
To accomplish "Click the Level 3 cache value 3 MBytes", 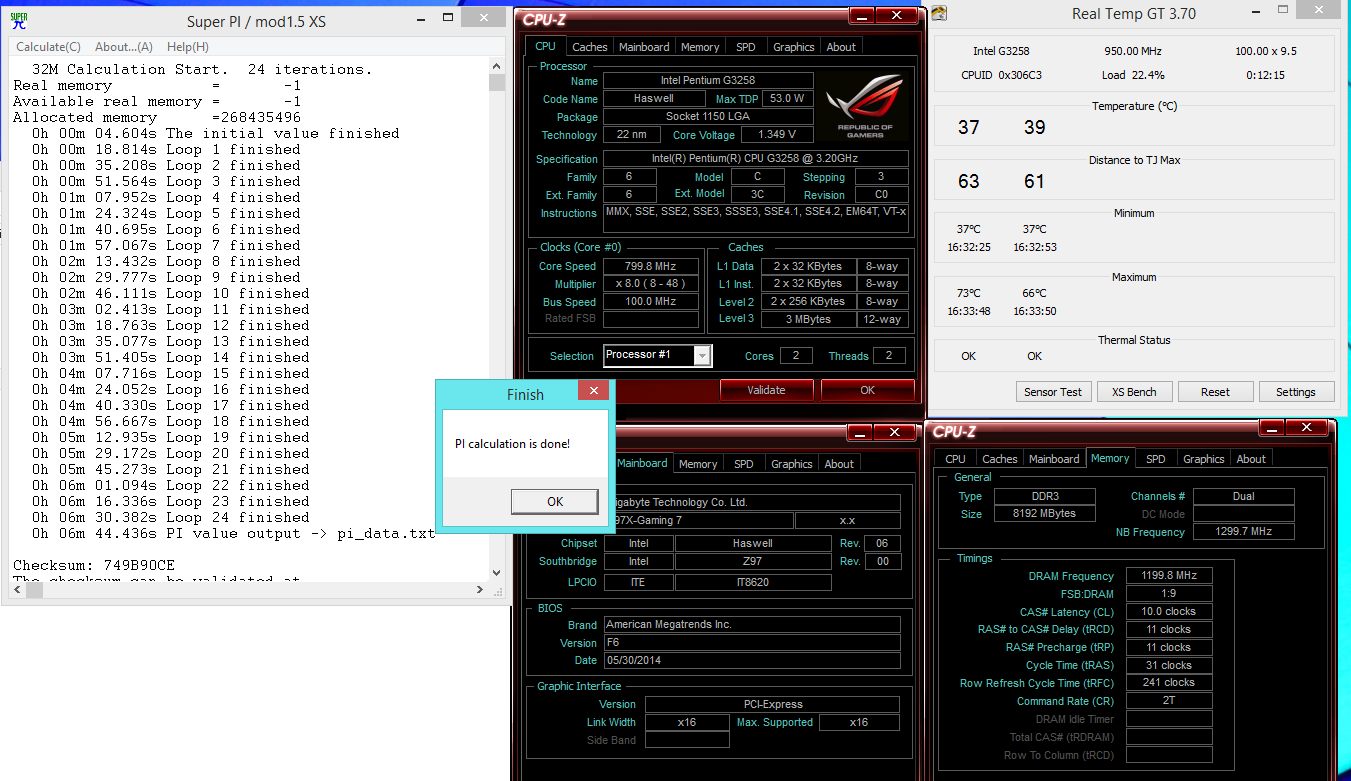I will click(809, 319).
